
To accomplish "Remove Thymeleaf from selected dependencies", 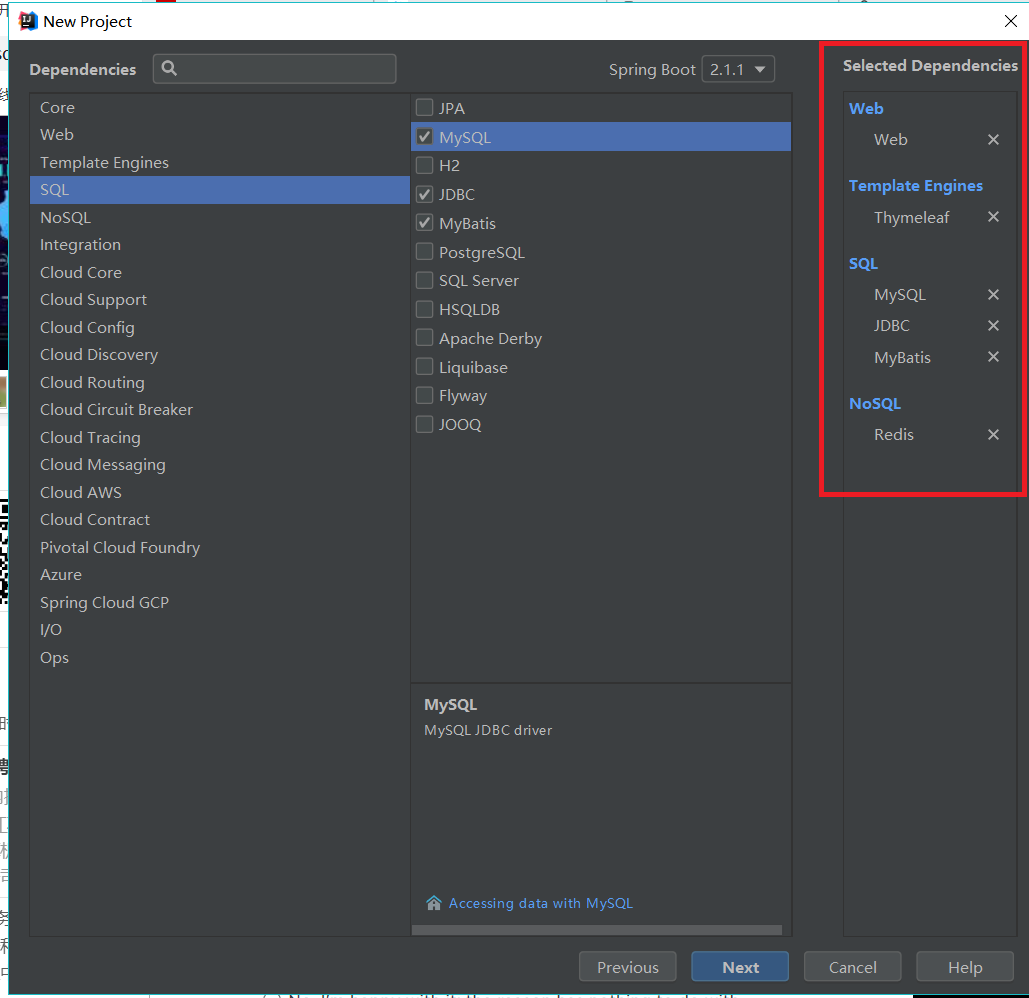I will point(993,217).
